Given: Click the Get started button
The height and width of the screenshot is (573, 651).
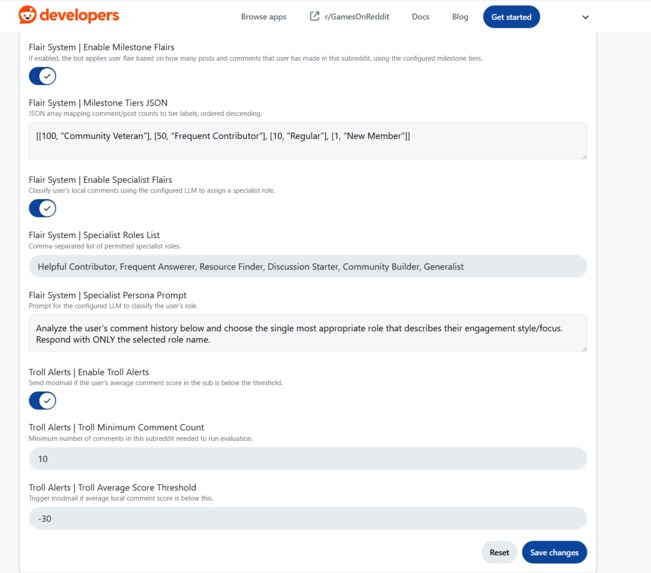Looking at the screenshot, I should (512, 17).
